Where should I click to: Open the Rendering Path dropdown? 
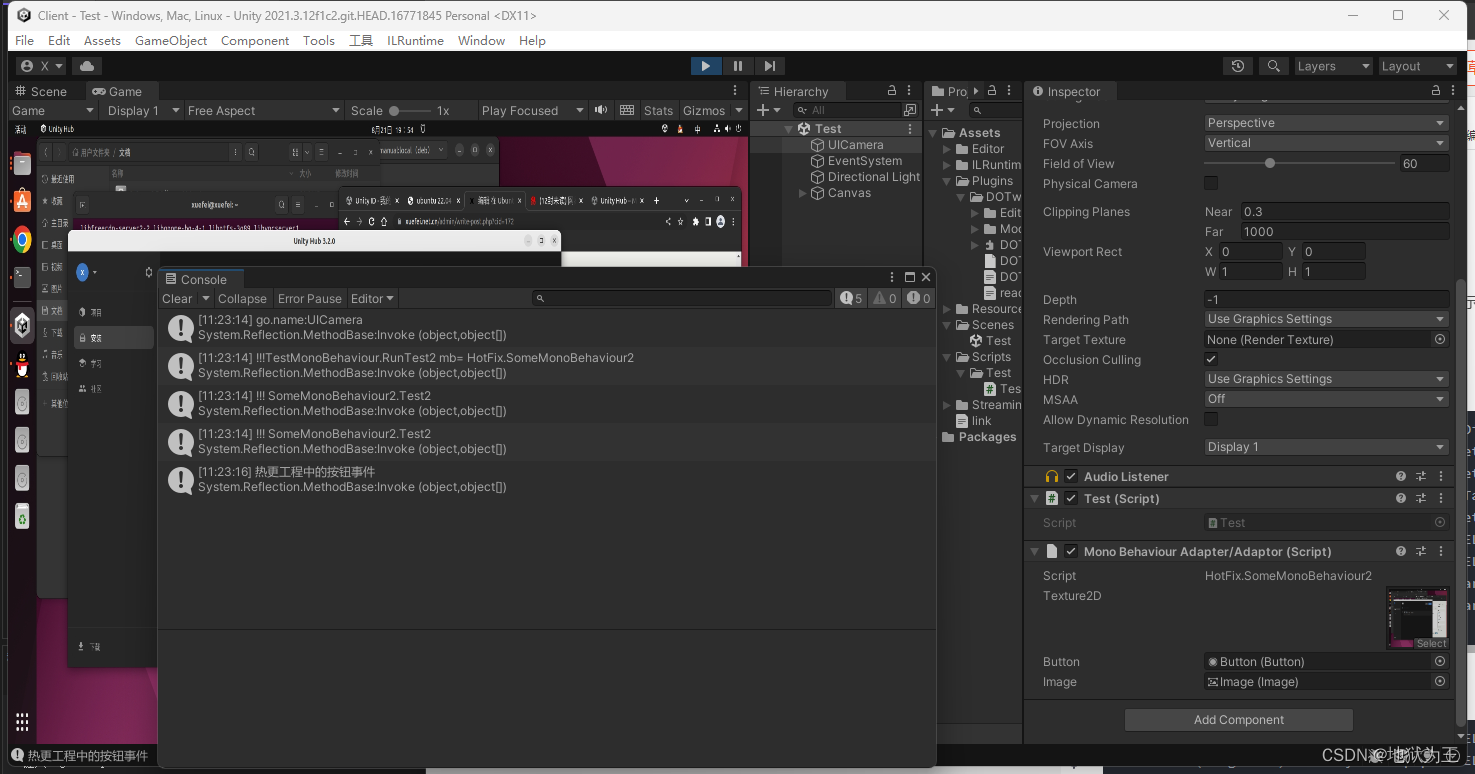coord(1327,319)
